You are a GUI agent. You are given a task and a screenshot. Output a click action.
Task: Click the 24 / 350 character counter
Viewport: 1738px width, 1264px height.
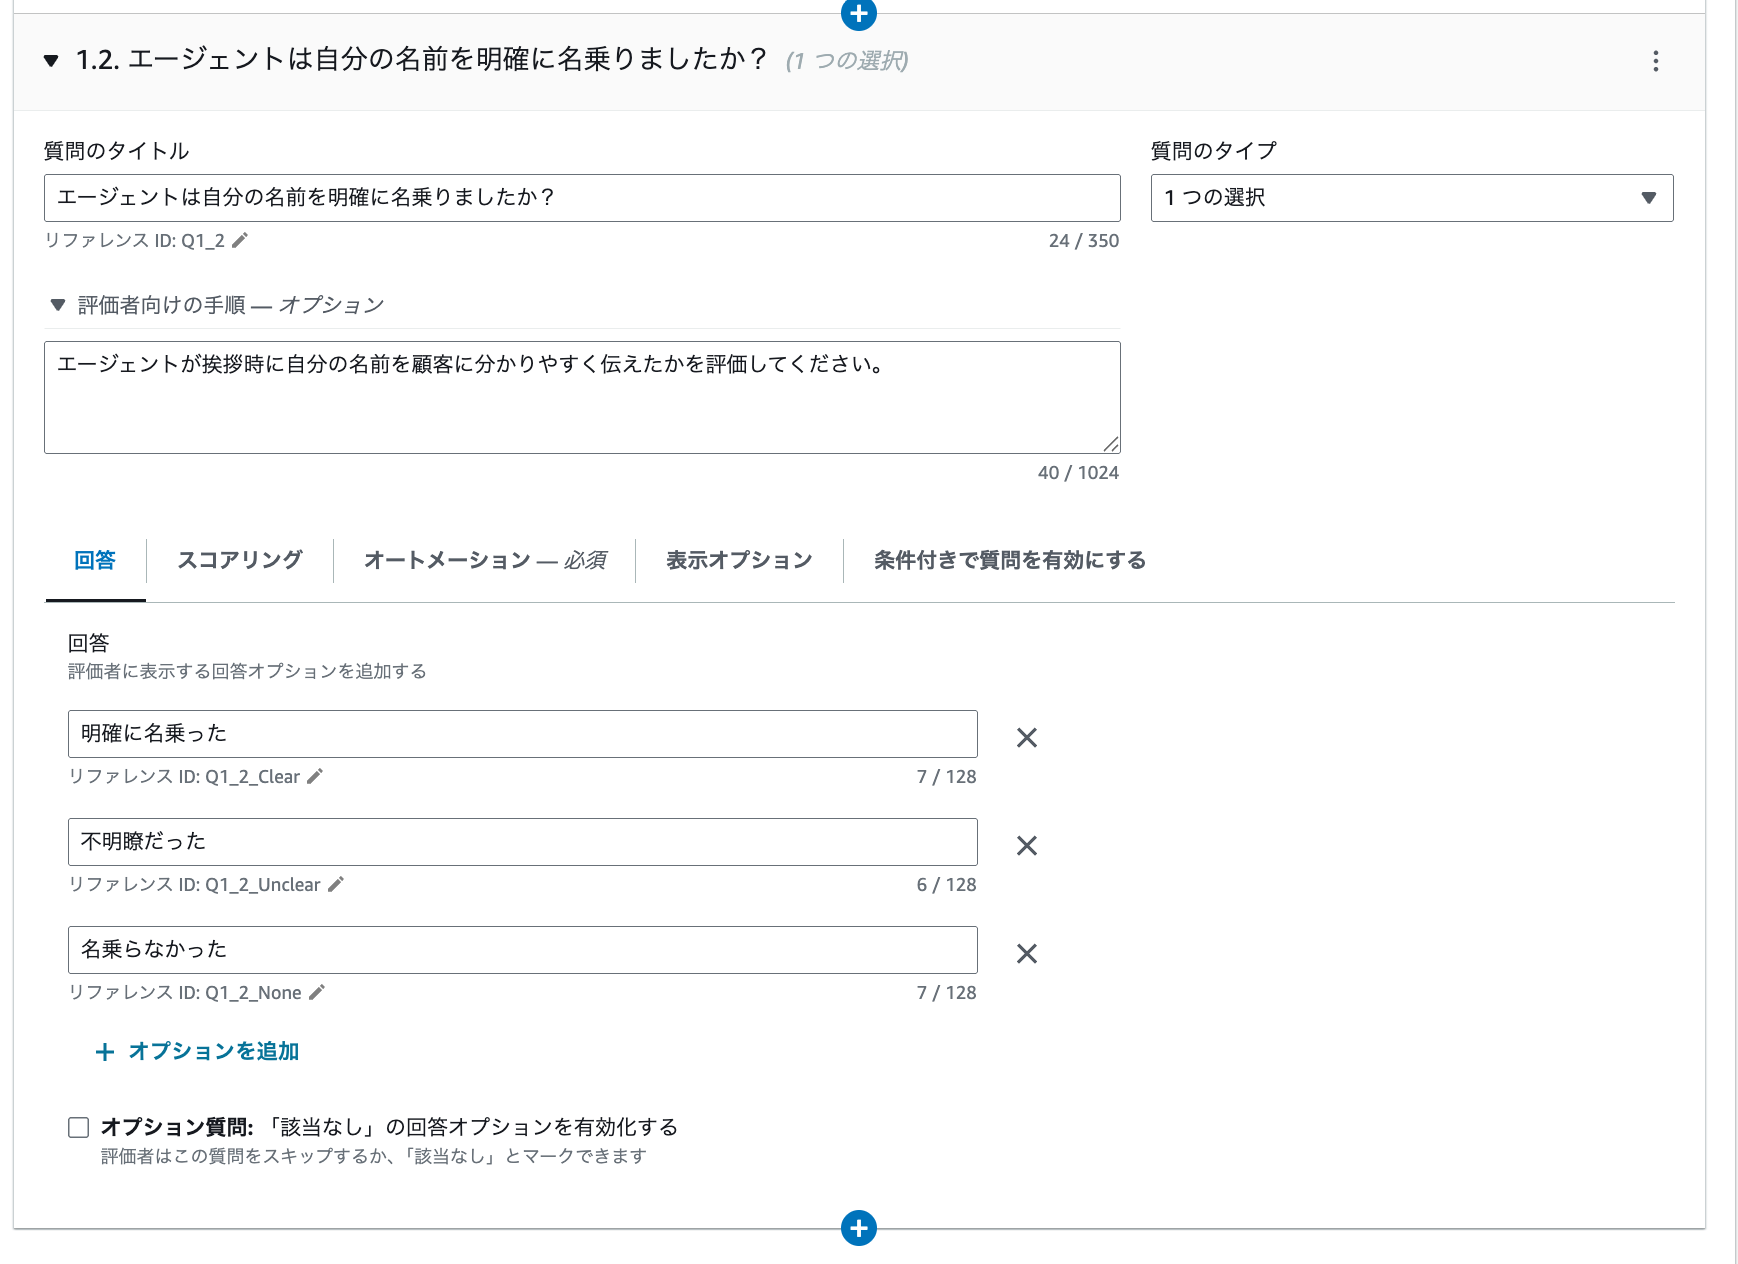pos(1084,240)
